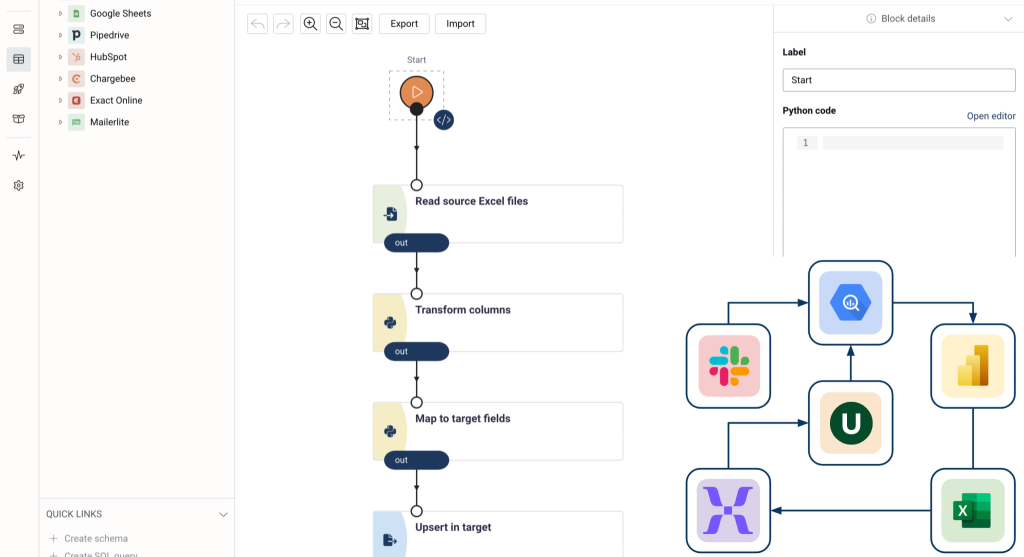The height and width of the screenshot is (557, 1024).
Task: Click the Import button
Action: 460,24
